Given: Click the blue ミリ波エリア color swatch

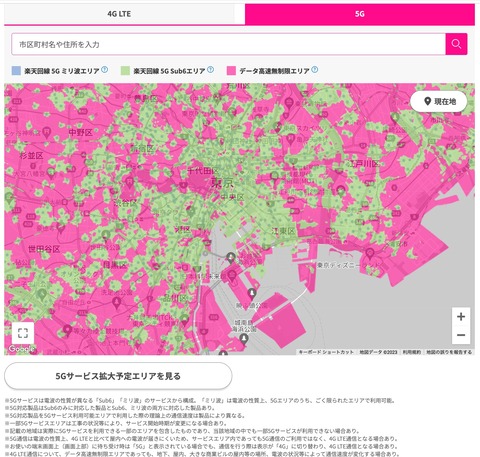Looking at the screenshot, I should click(x=16, y=71).
